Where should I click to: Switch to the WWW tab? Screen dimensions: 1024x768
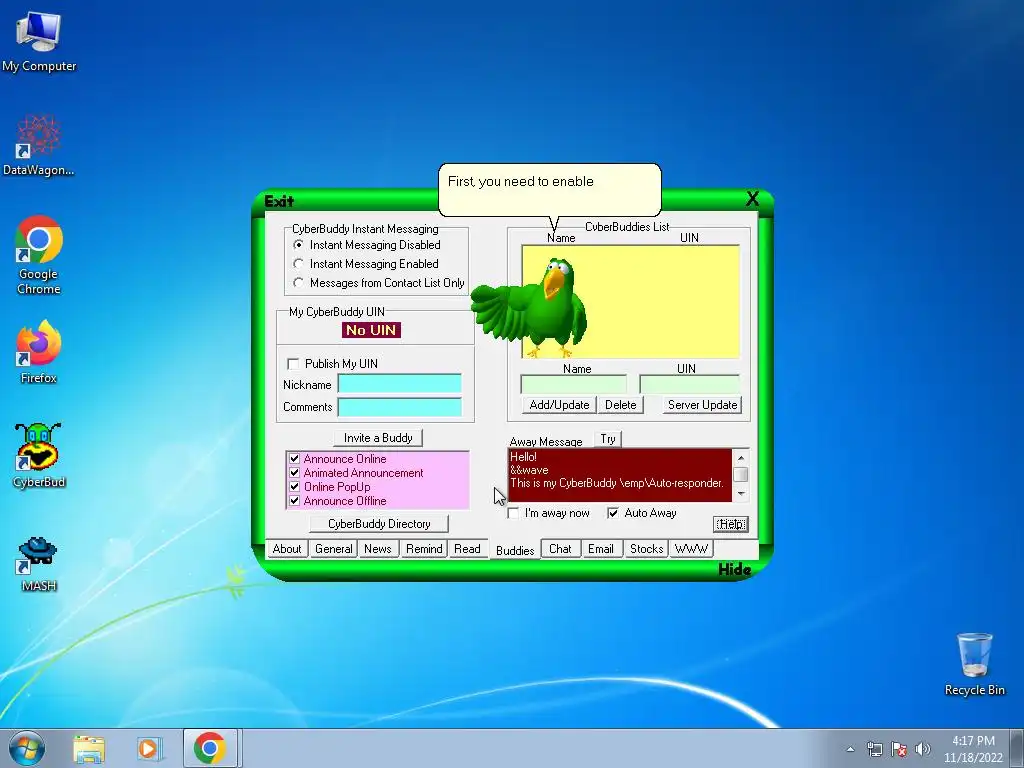(x=691, y=549)
